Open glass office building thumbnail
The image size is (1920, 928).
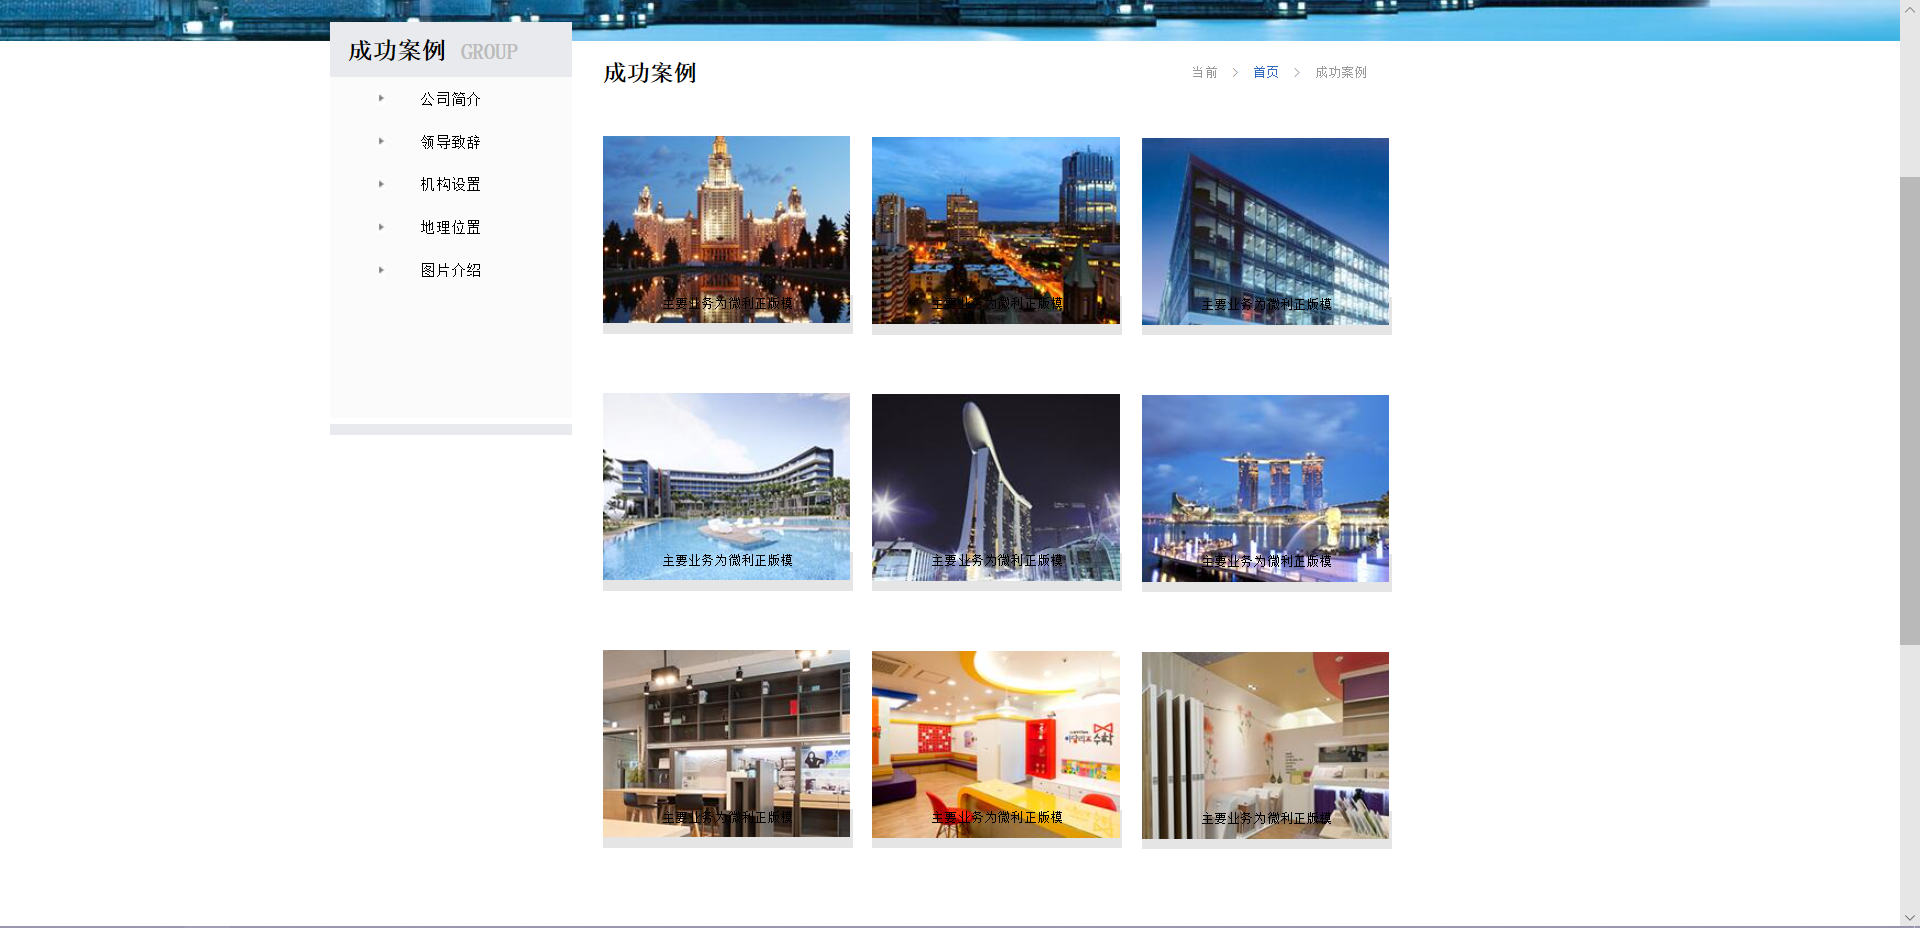click(1265, 231)
